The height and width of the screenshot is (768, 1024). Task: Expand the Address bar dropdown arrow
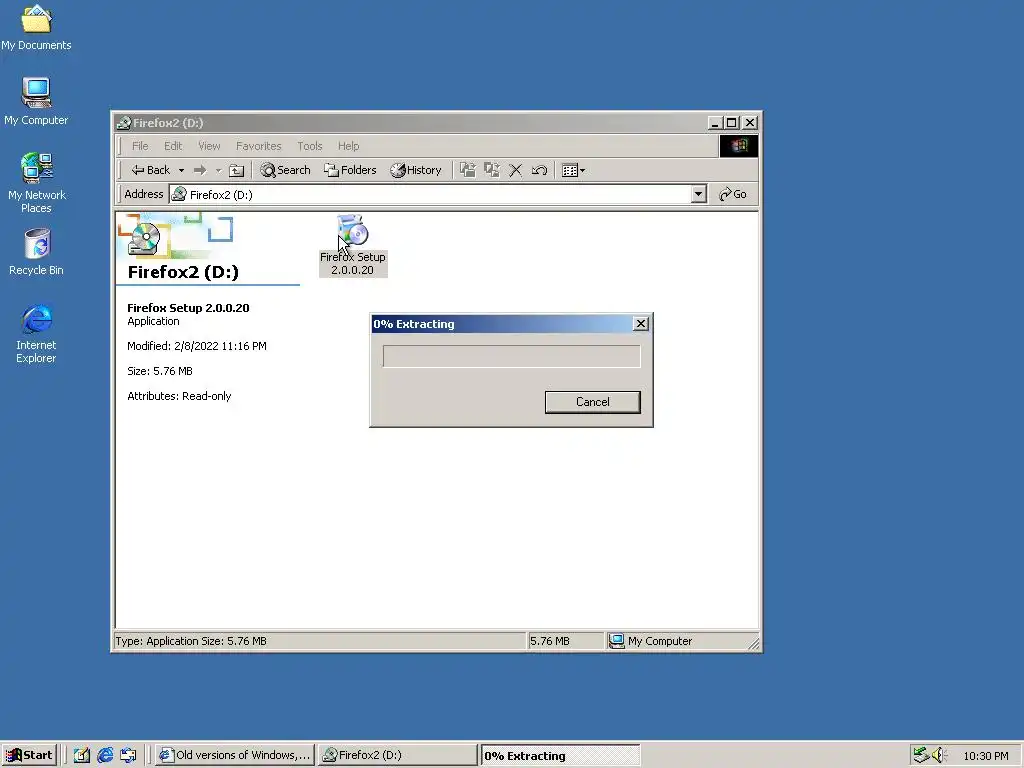699,194
